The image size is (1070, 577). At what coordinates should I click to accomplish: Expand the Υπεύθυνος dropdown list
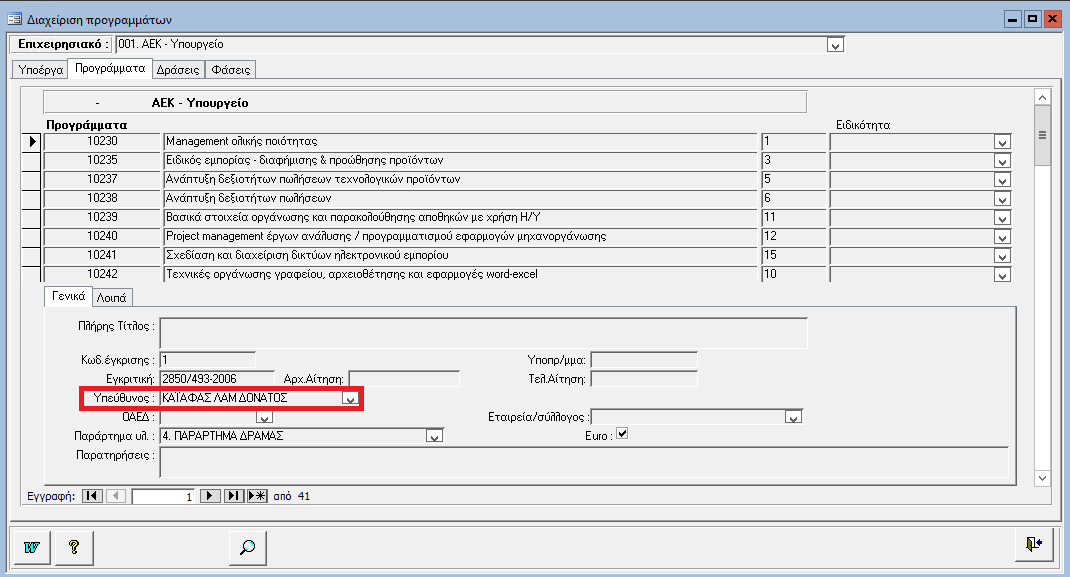coord(349,399)
